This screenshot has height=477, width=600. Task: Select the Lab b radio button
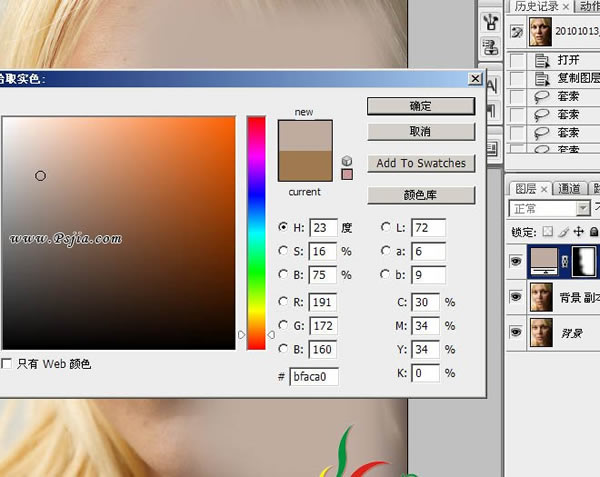point(385,274)
